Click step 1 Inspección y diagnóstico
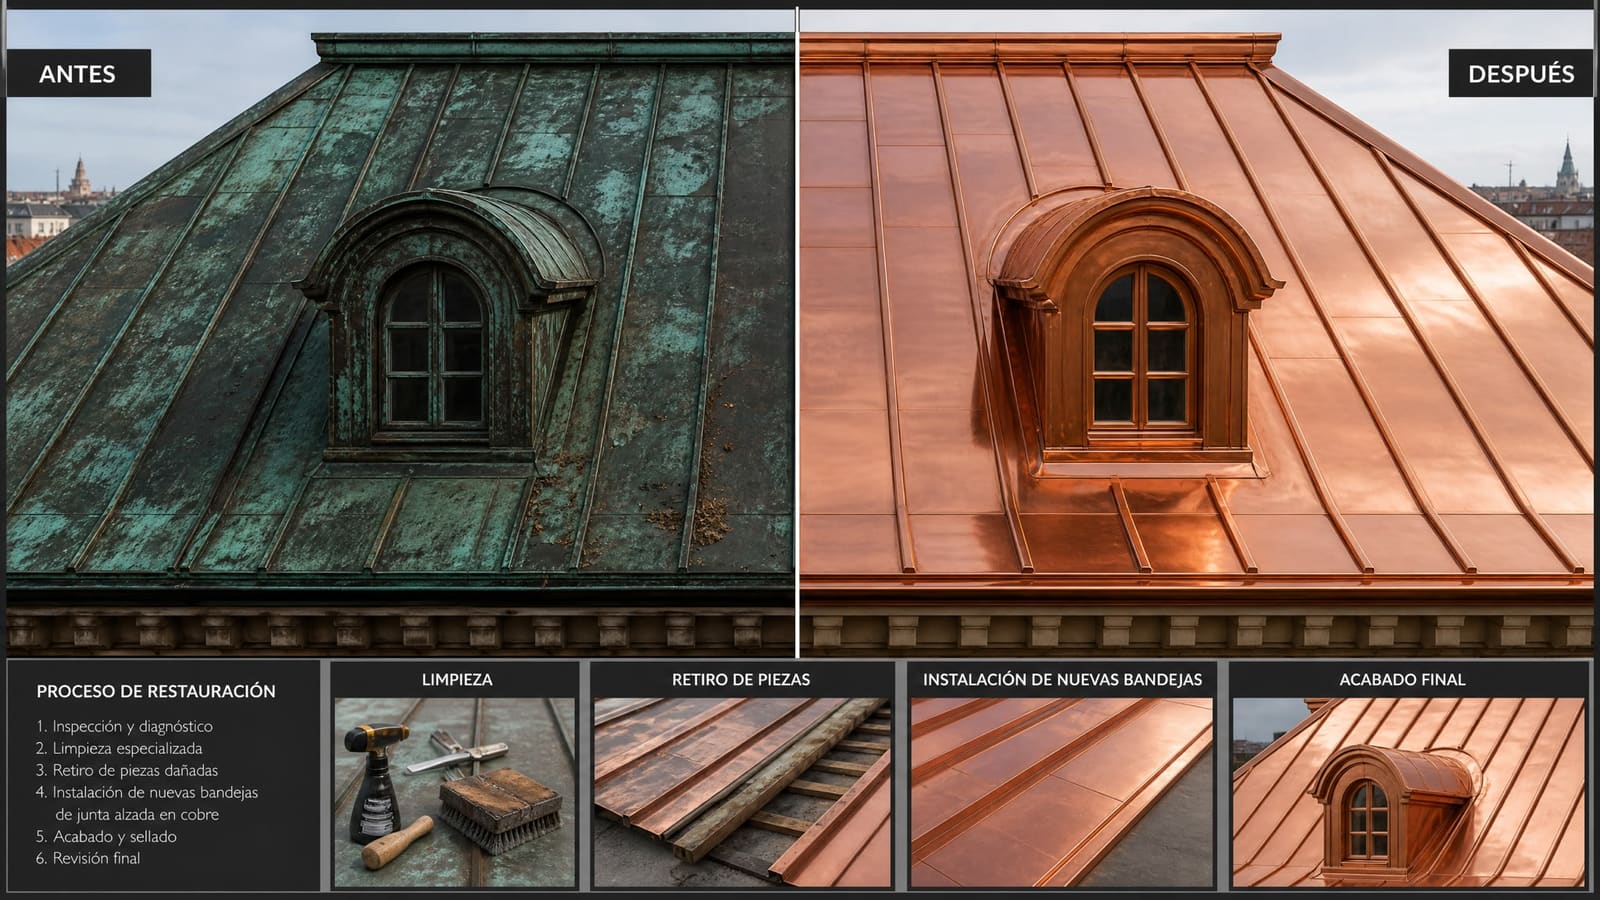The image size is (1600, 900). pos(124,726)
